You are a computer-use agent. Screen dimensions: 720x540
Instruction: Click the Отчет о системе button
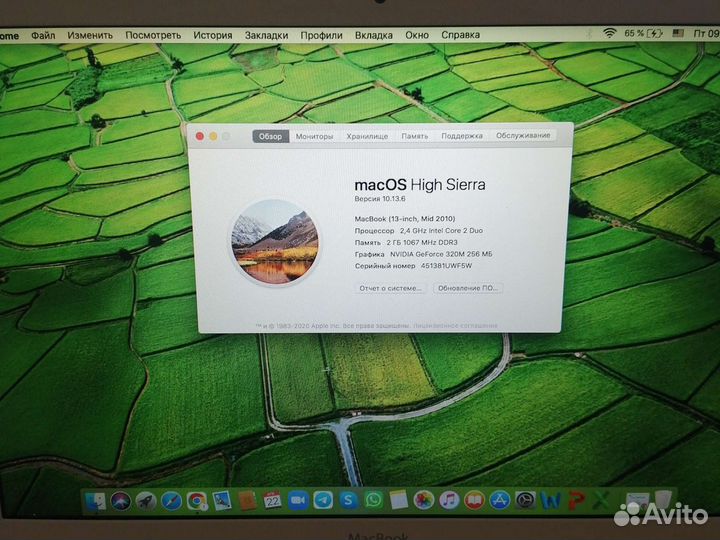point(390,288)
